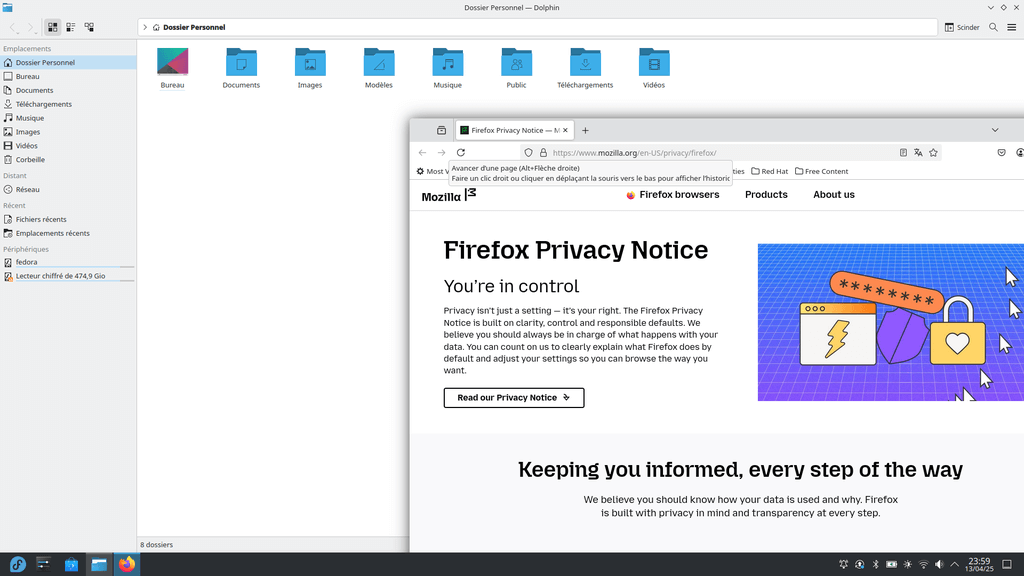Toggle Firefox reader view
Image resolution: width=1024 pixels, height=576 pixels.
pos(903,153)
